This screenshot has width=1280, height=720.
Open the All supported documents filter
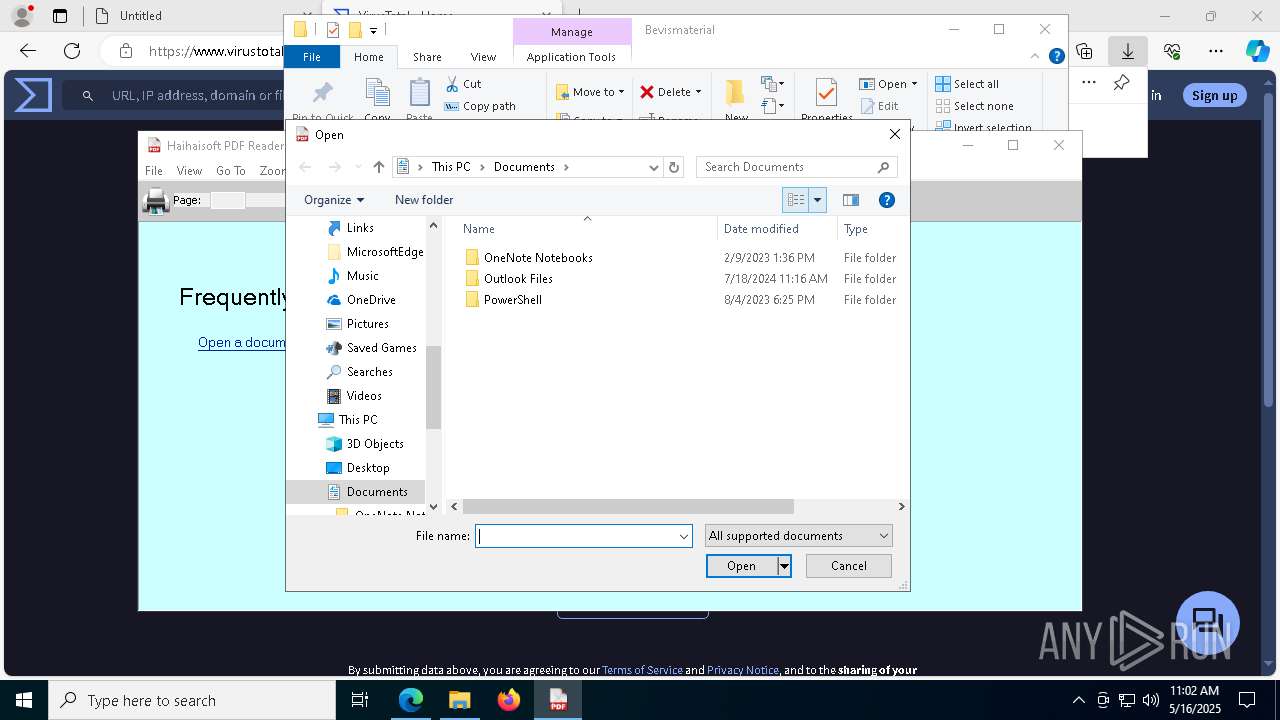pos(798,536)
